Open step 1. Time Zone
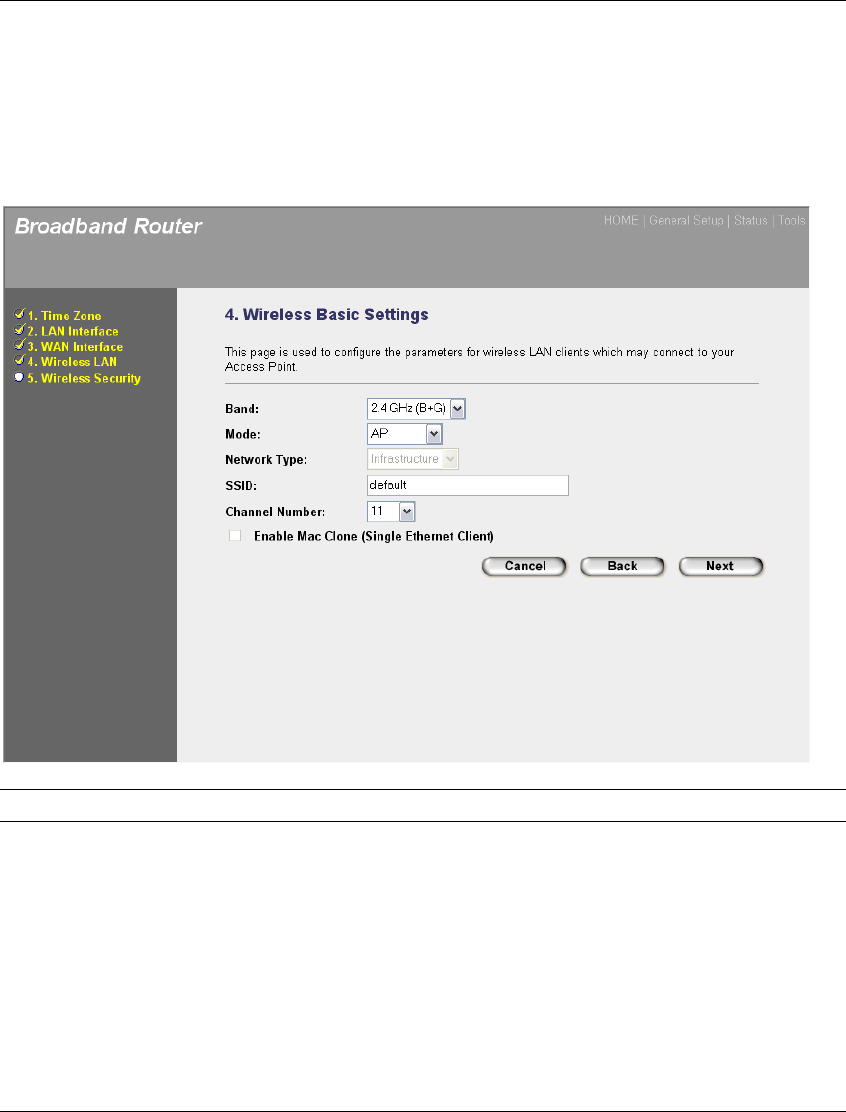846x1112 pixels. tap(65, 316)
